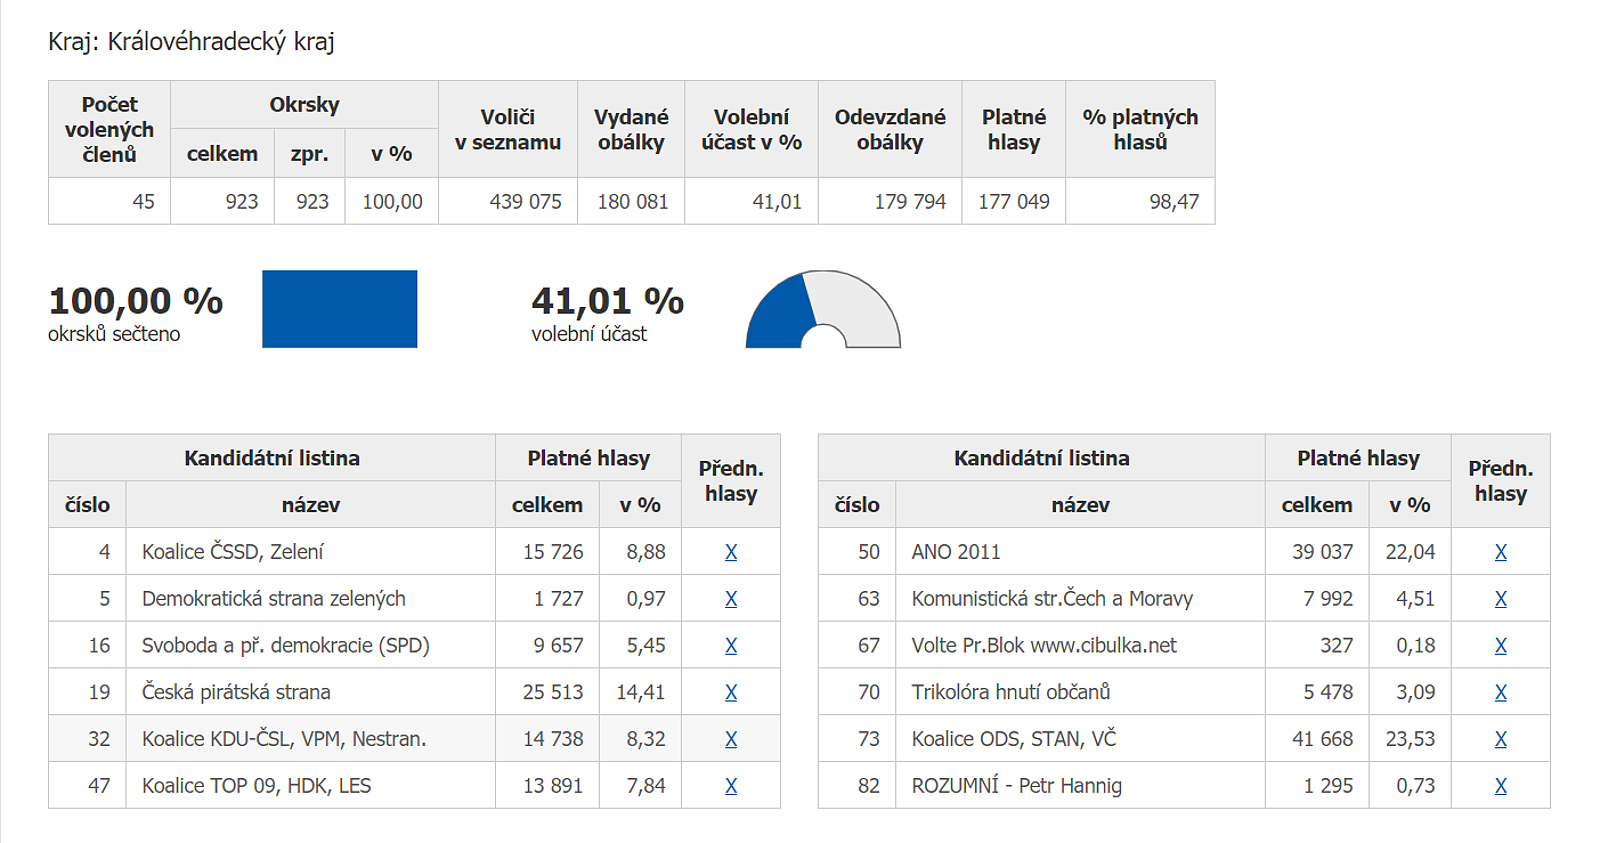The width and height of the screenshot is (1600, 843).
Task: Click the 'Počet volených členů' header
Action: click(x=110, y=130)
